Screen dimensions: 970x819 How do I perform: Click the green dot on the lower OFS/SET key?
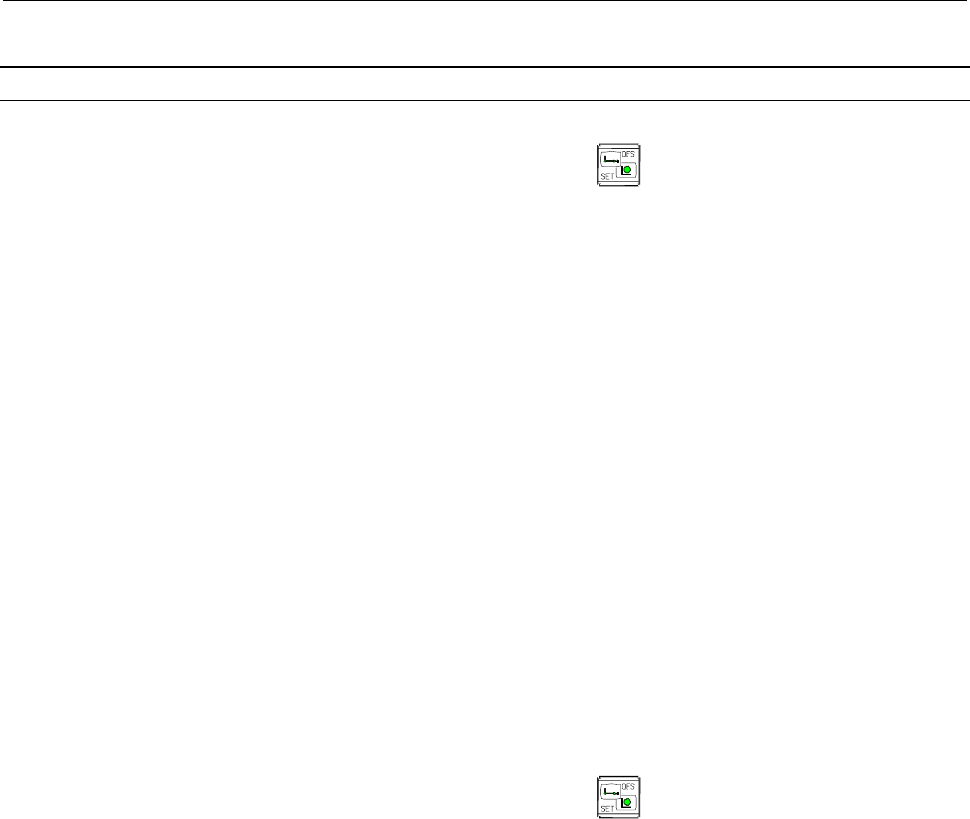[627, 802]
